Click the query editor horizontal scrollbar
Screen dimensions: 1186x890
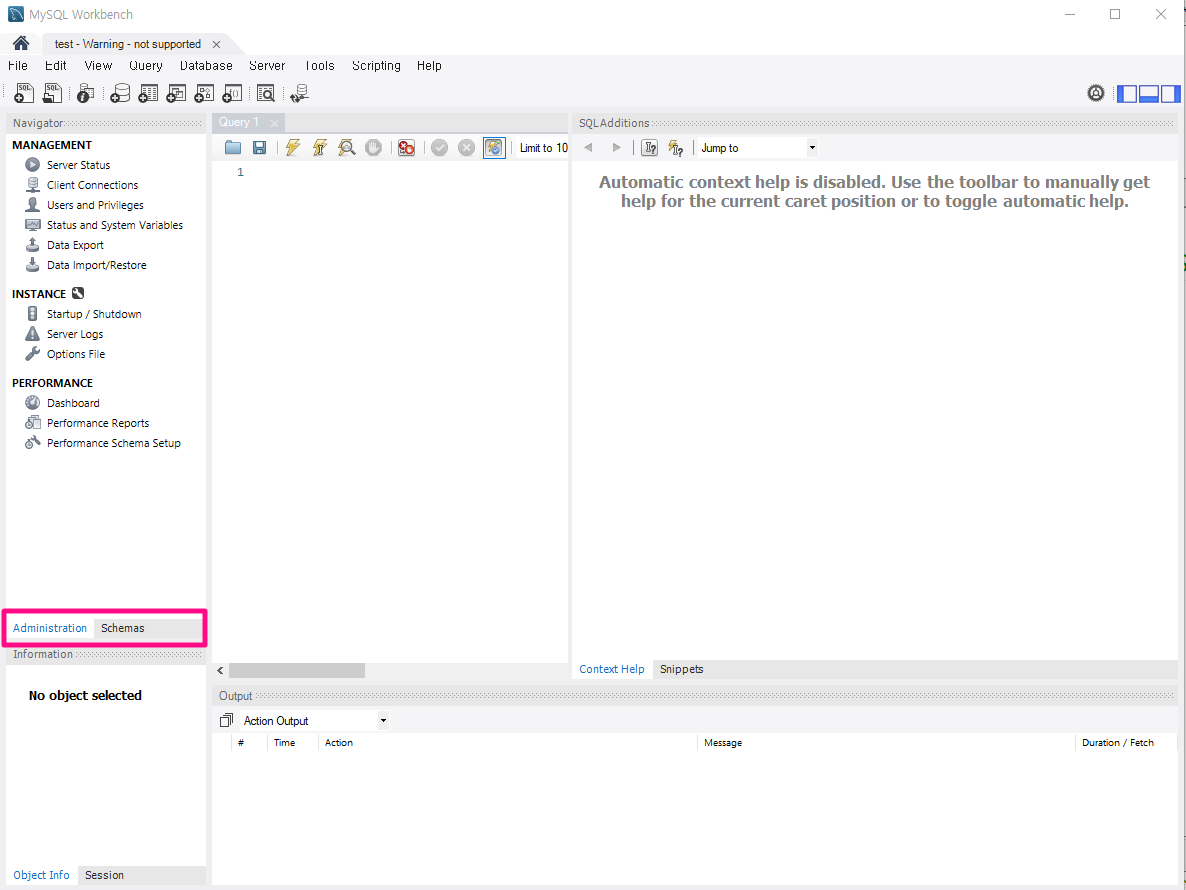[x=296, y=671]
